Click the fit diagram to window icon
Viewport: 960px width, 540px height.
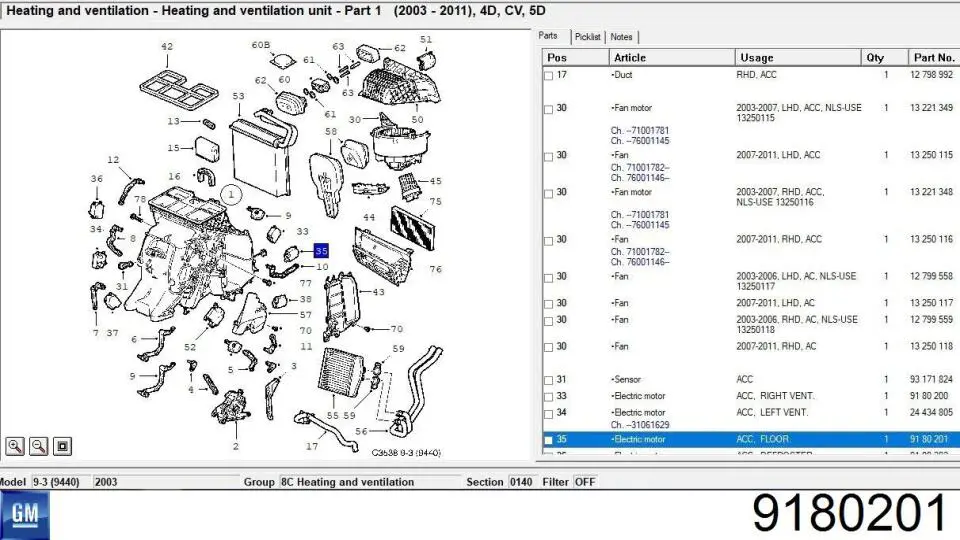click(62, 446)
